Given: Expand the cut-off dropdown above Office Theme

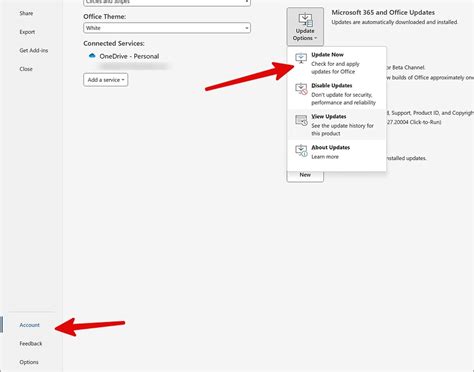Looking at the screenshot, I should pos(167,2).
